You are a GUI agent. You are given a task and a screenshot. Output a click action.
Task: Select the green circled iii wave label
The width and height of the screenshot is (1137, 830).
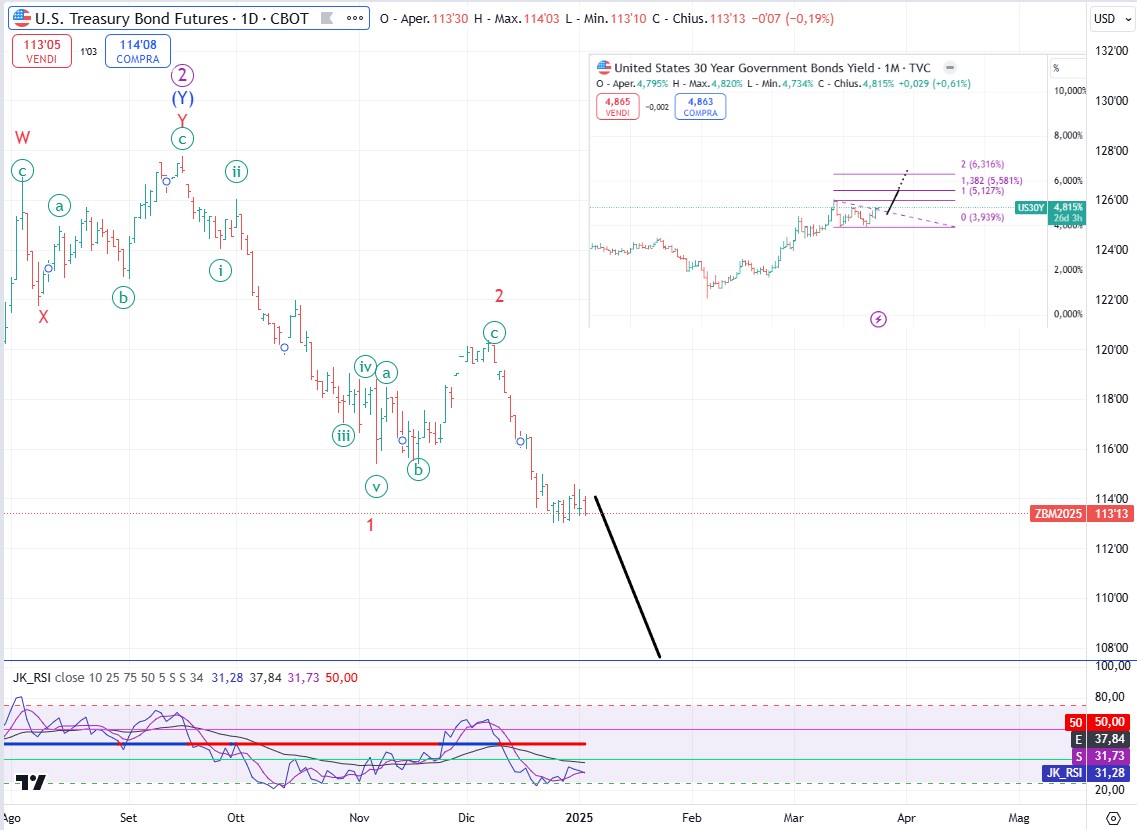(x=343, y=436)
